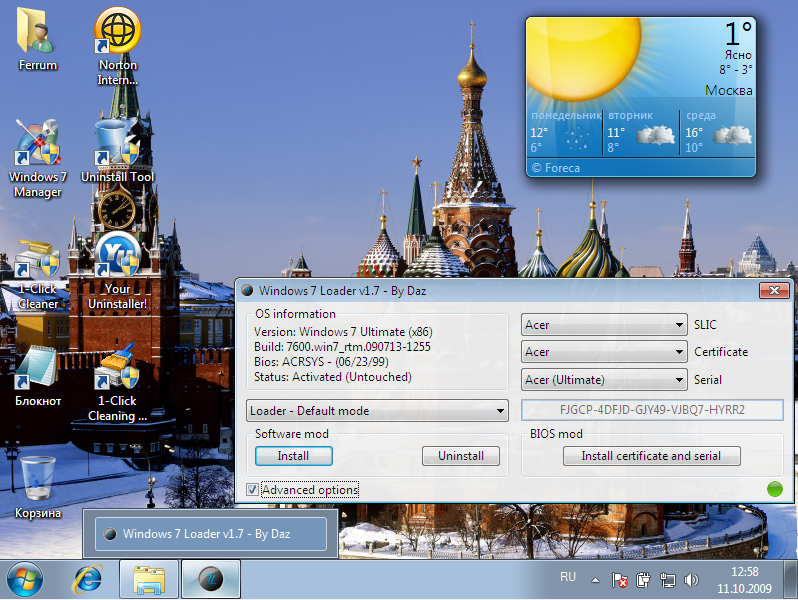Open Uninstall Tool desktop shortcut

click(x=118, y=151)
